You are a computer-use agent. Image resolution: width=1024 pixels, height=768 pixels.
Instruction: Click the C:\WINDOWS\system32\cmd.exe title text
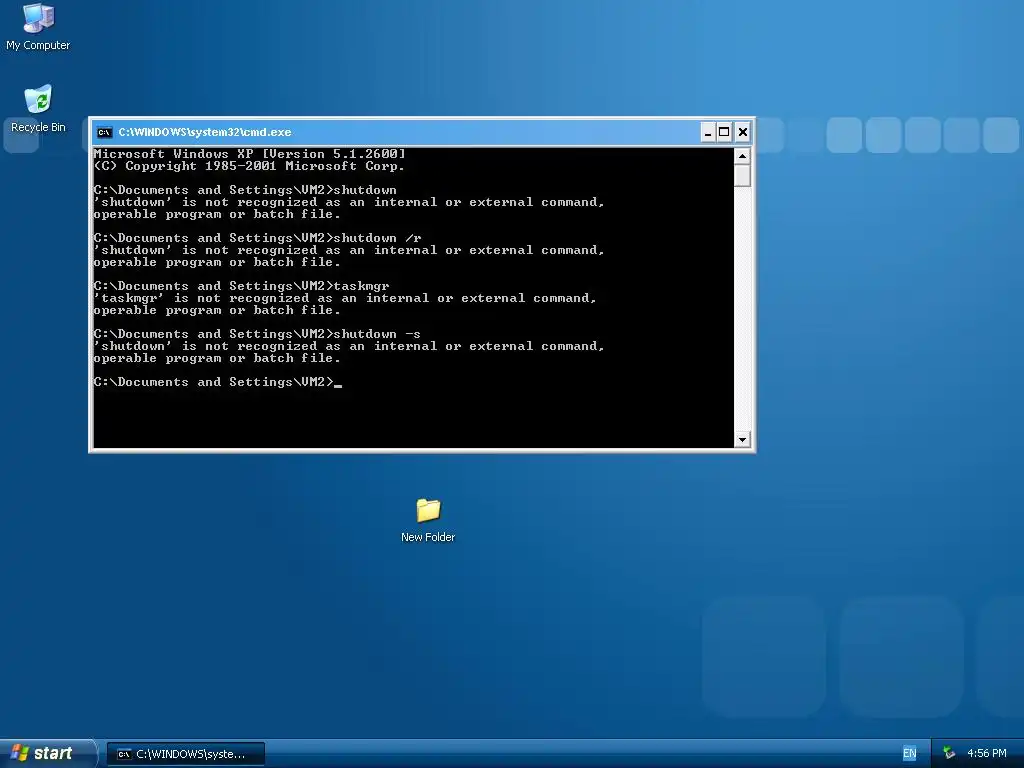[x=204, y=133]
